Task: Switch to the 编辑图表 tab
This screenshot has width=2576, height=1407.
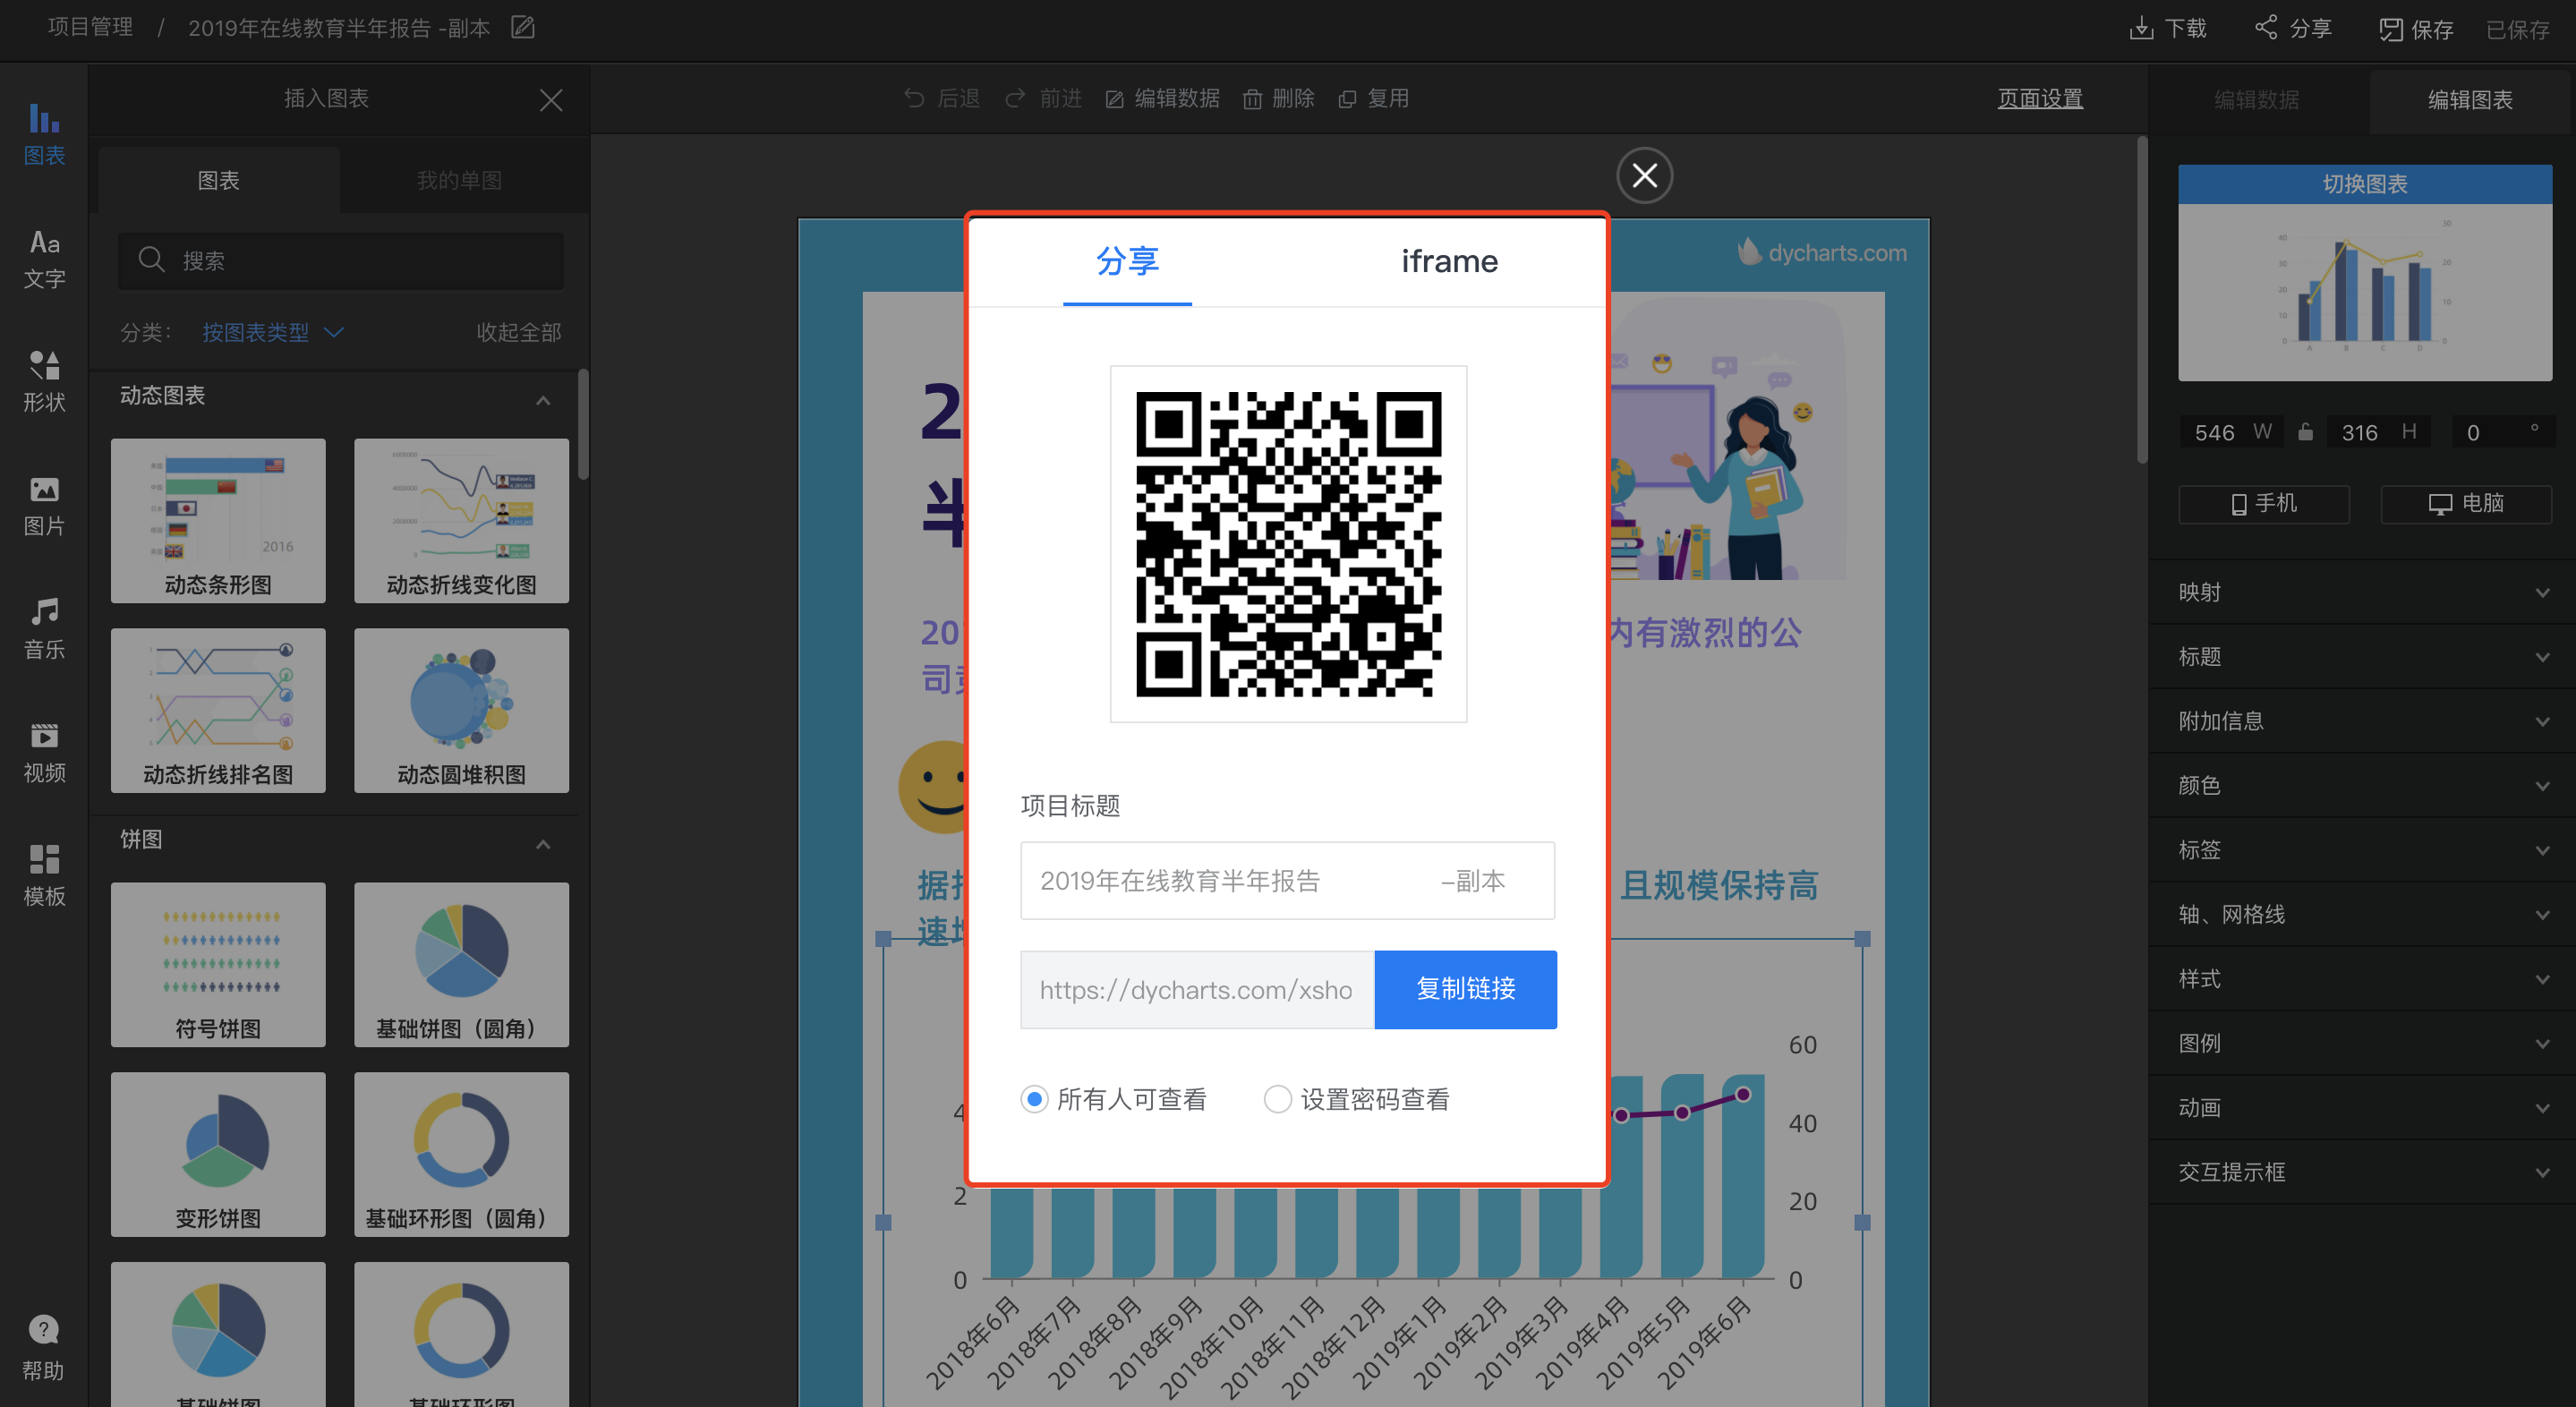Action: tap(2470, 99)
